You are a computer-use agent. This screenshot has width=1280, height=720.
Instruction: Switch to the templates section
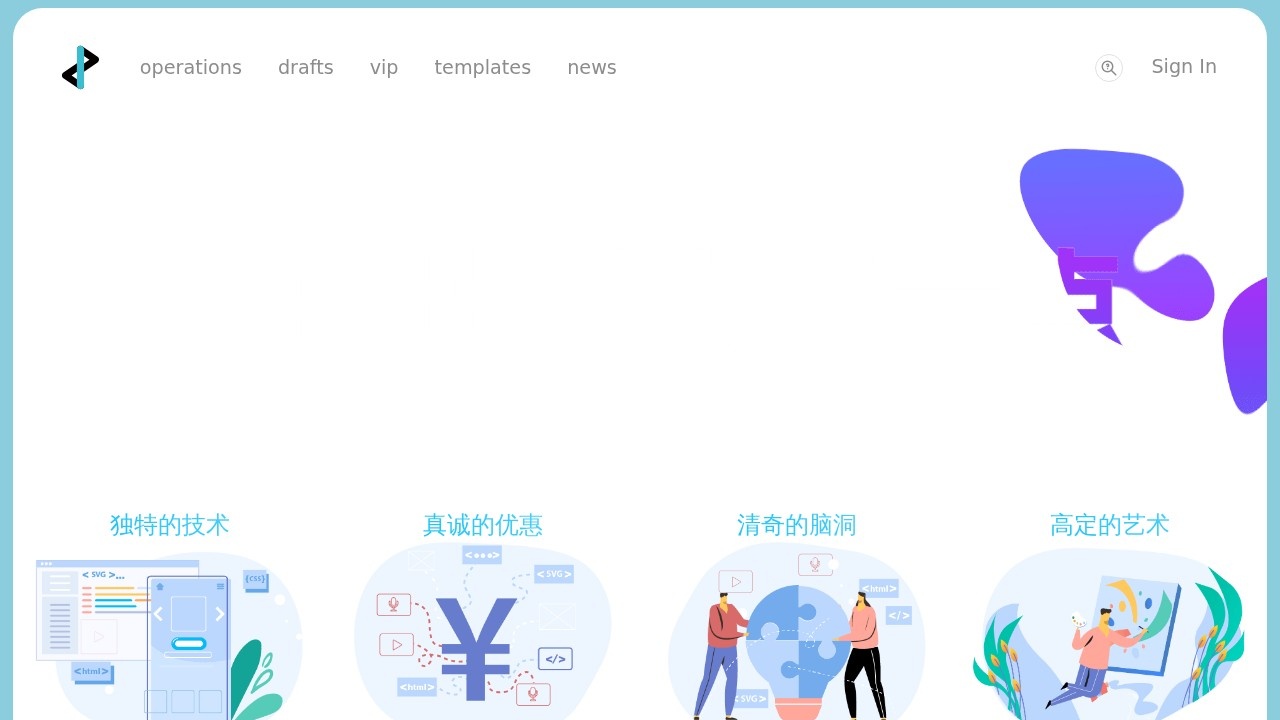[482, 67]
